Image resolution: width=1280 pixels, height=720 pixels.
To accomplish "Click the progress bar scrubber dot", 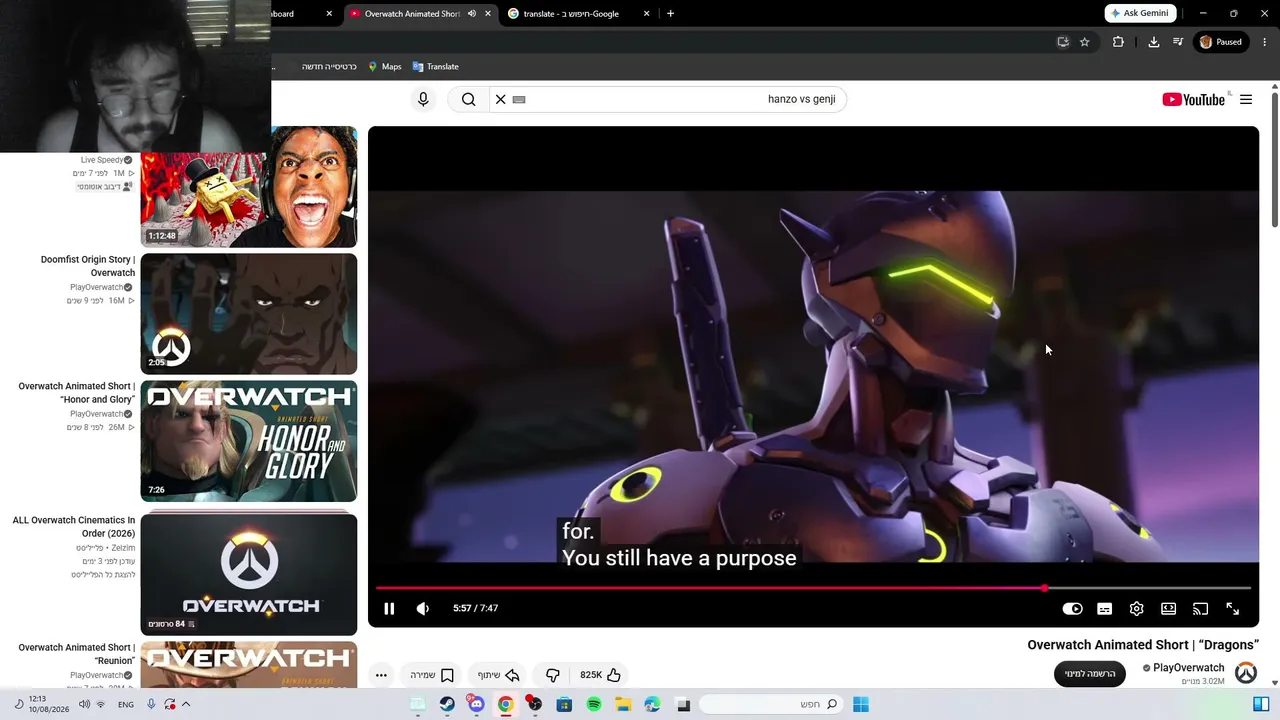I will pyautogui.click(x=1044, y=588).
